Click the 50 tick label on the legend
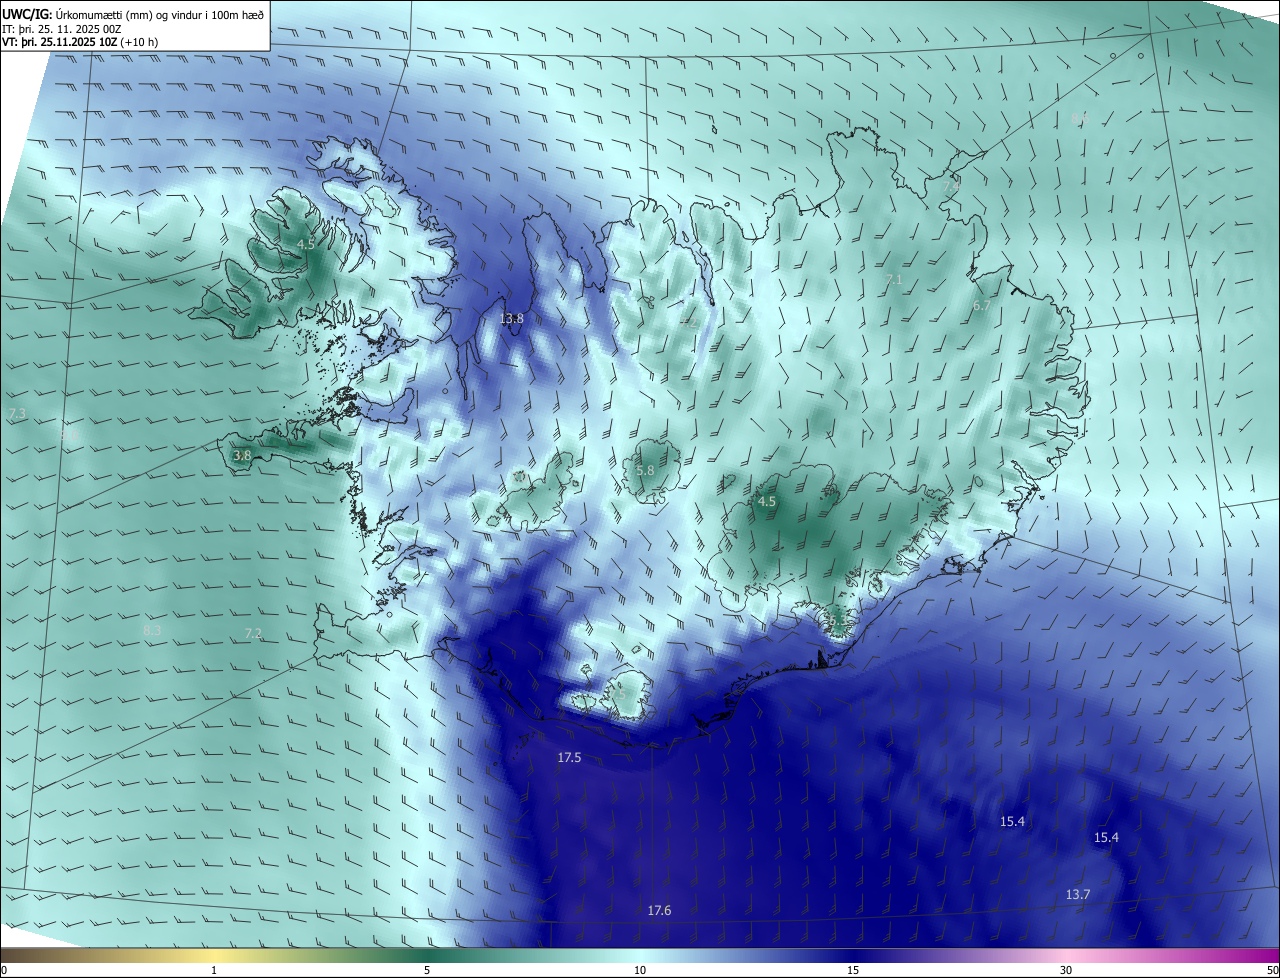The width and height of the screenshot is (1280, 978). coord(1272,971)
